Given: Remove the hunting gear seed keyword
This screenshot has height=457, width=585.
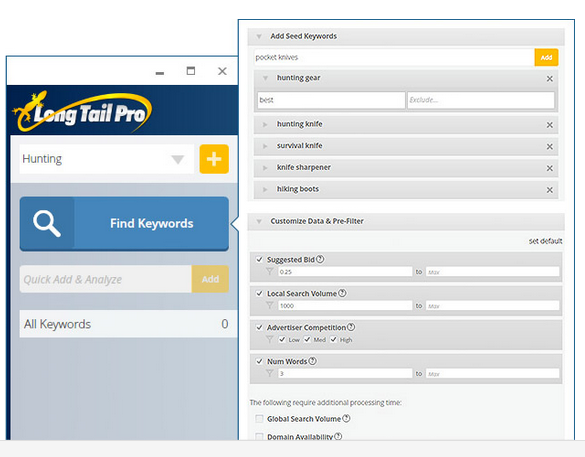Looking at the screenshot, I should [x=550, y=79].
